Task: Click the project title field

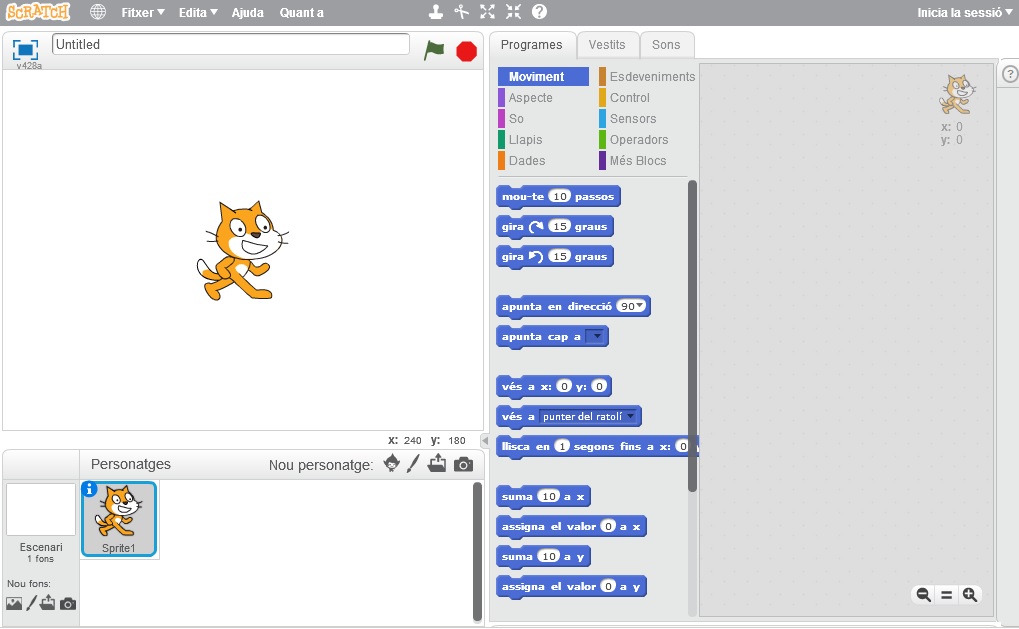Action: point(230,45)
